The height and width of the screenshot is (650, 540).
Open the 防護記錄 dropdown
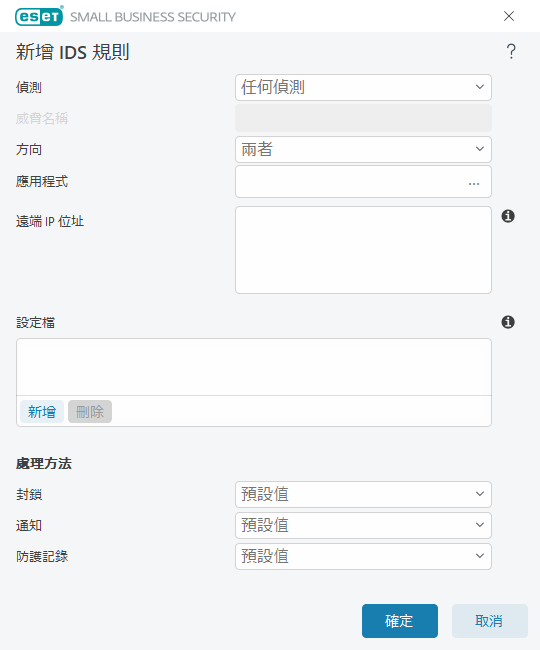coord(363,556)
